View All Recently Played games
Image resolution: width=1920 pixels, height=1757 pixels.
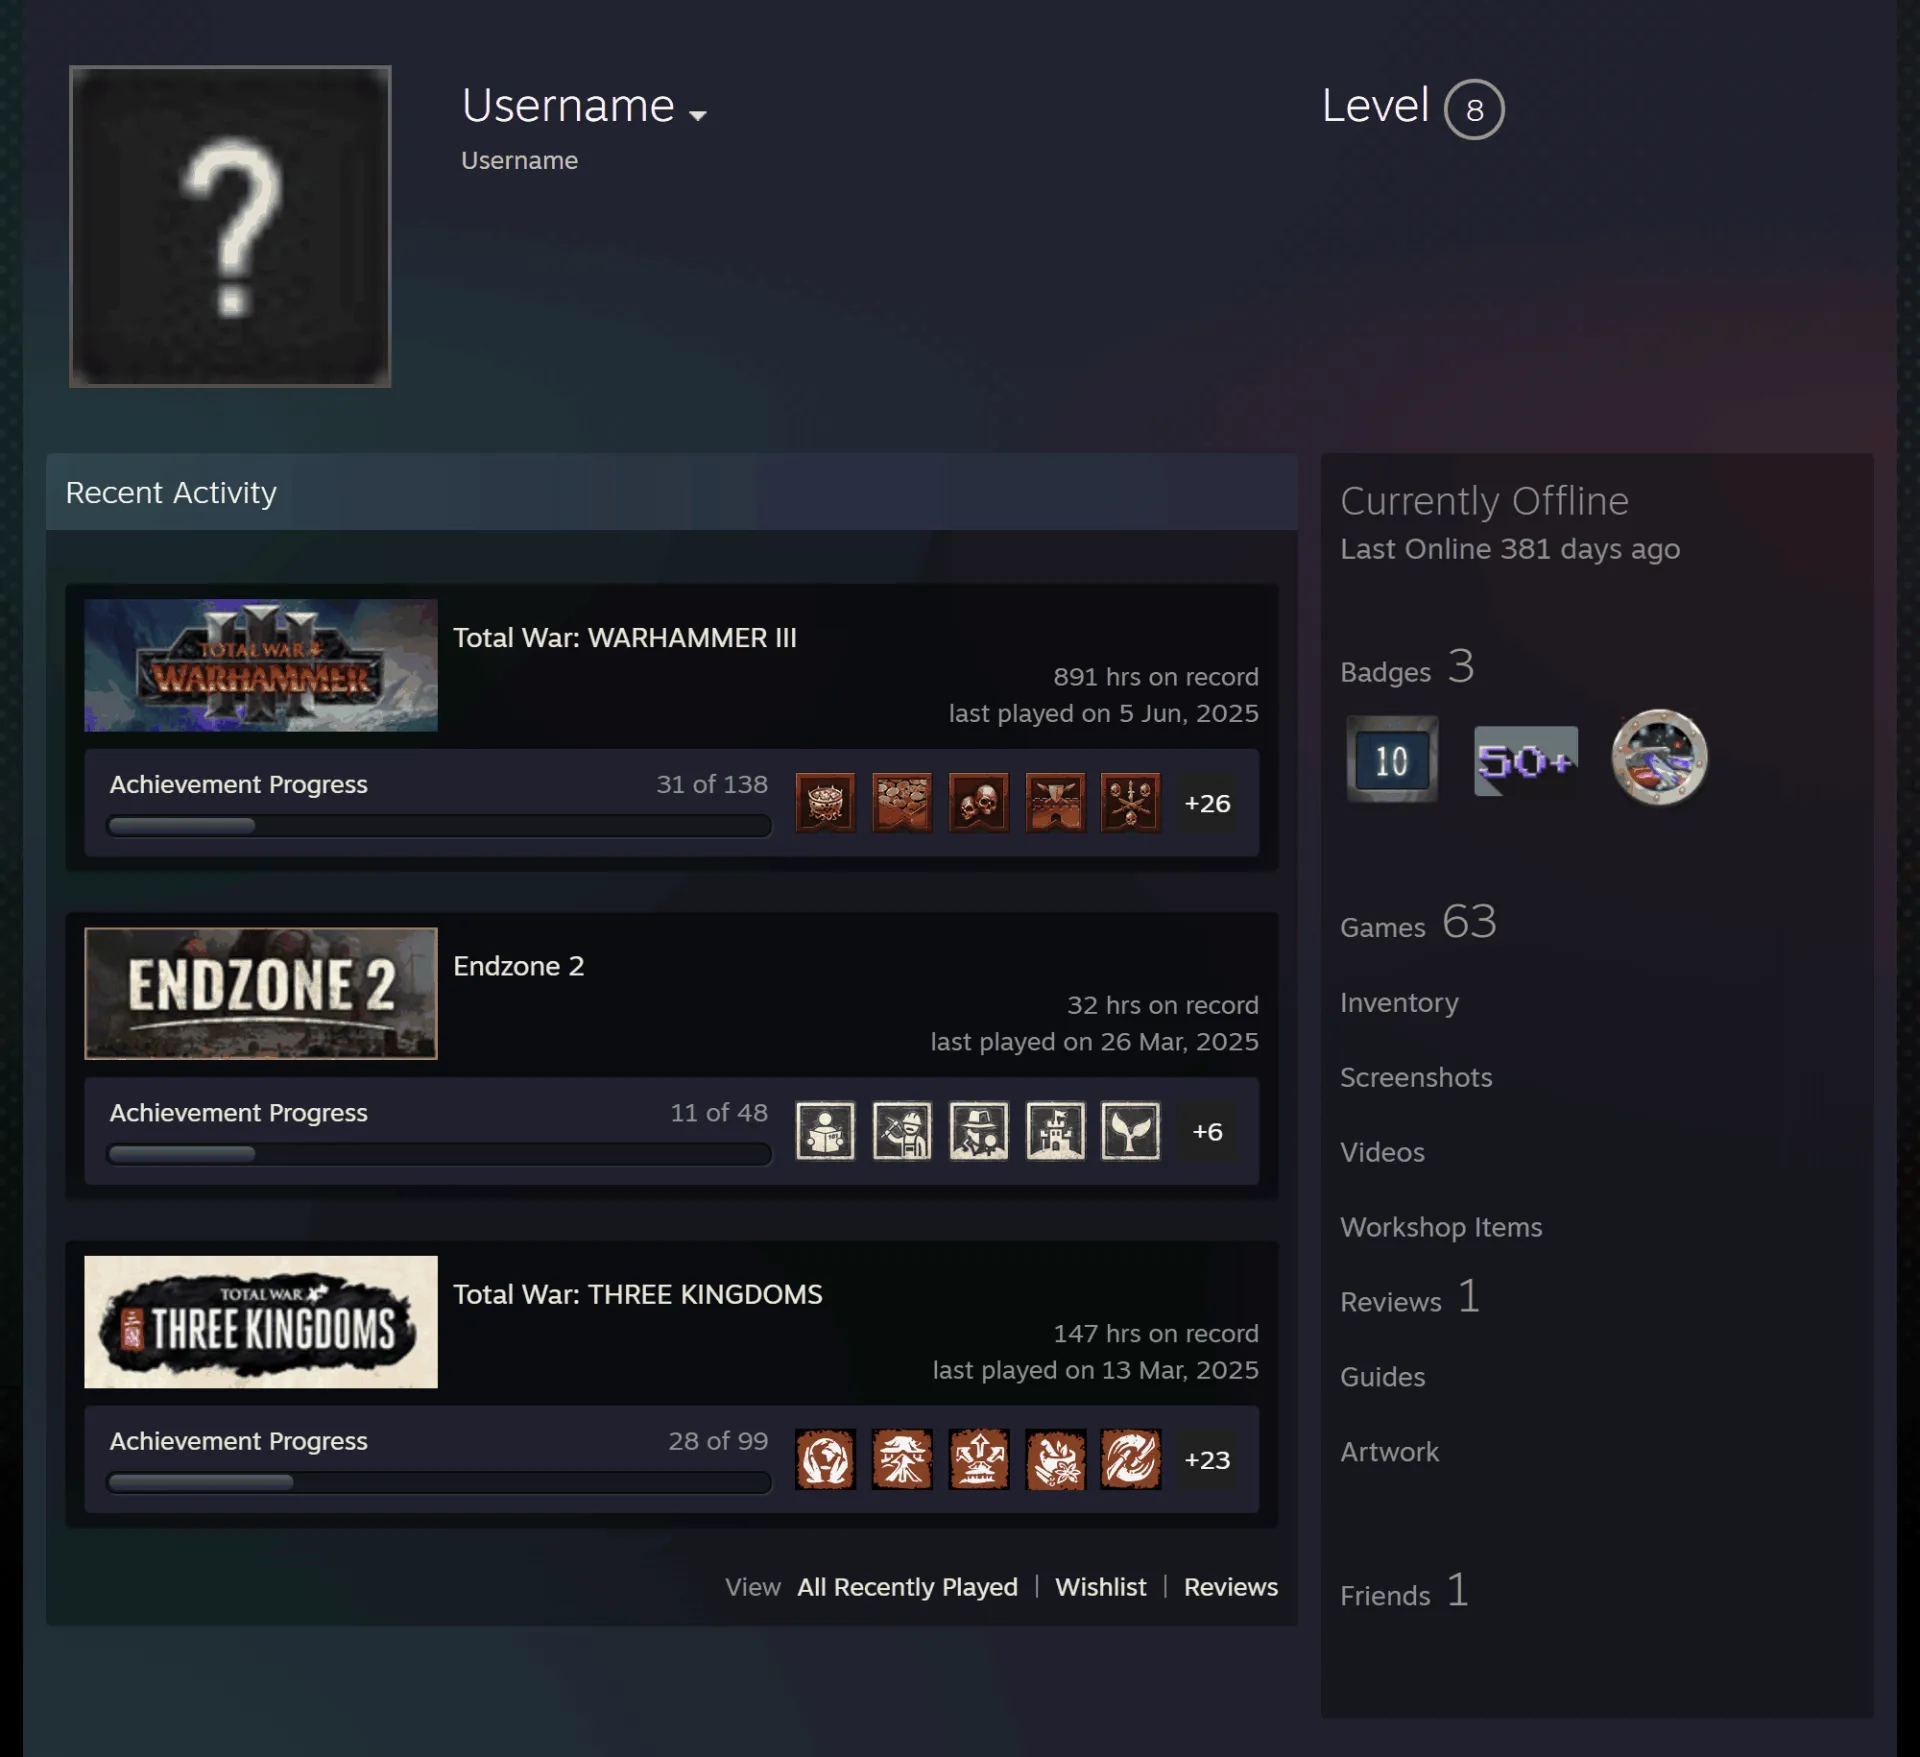pos(907,1587)
